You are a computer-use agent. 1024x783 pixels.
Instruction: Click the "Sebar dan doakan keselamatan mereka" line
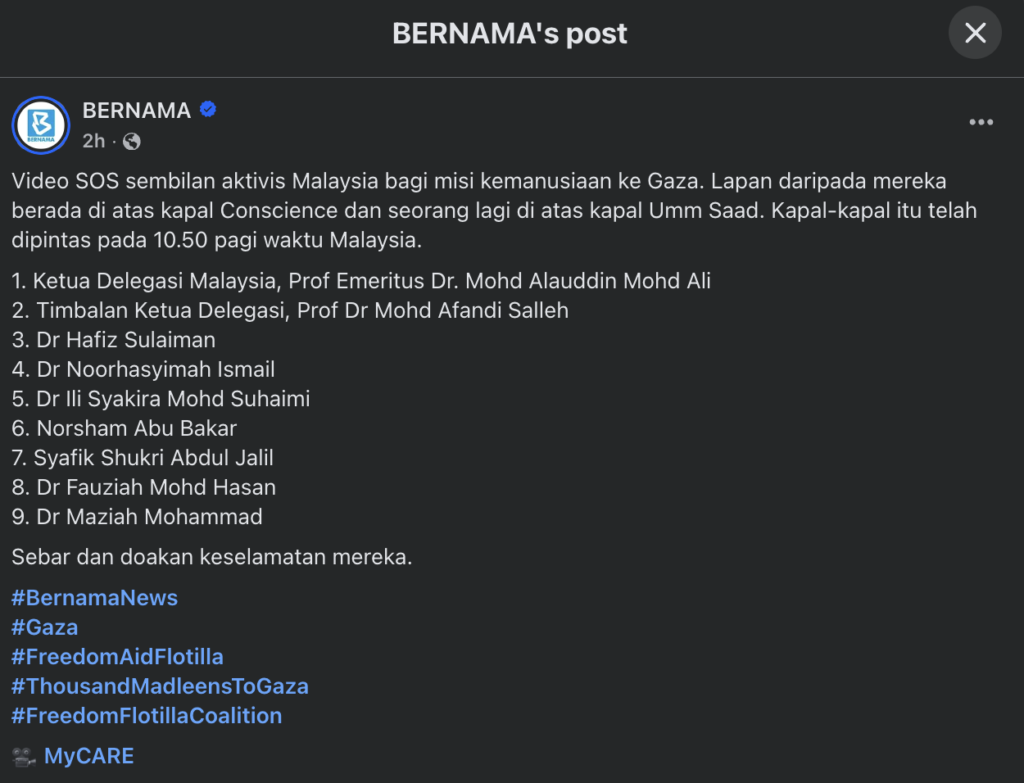tap(211, 557)
